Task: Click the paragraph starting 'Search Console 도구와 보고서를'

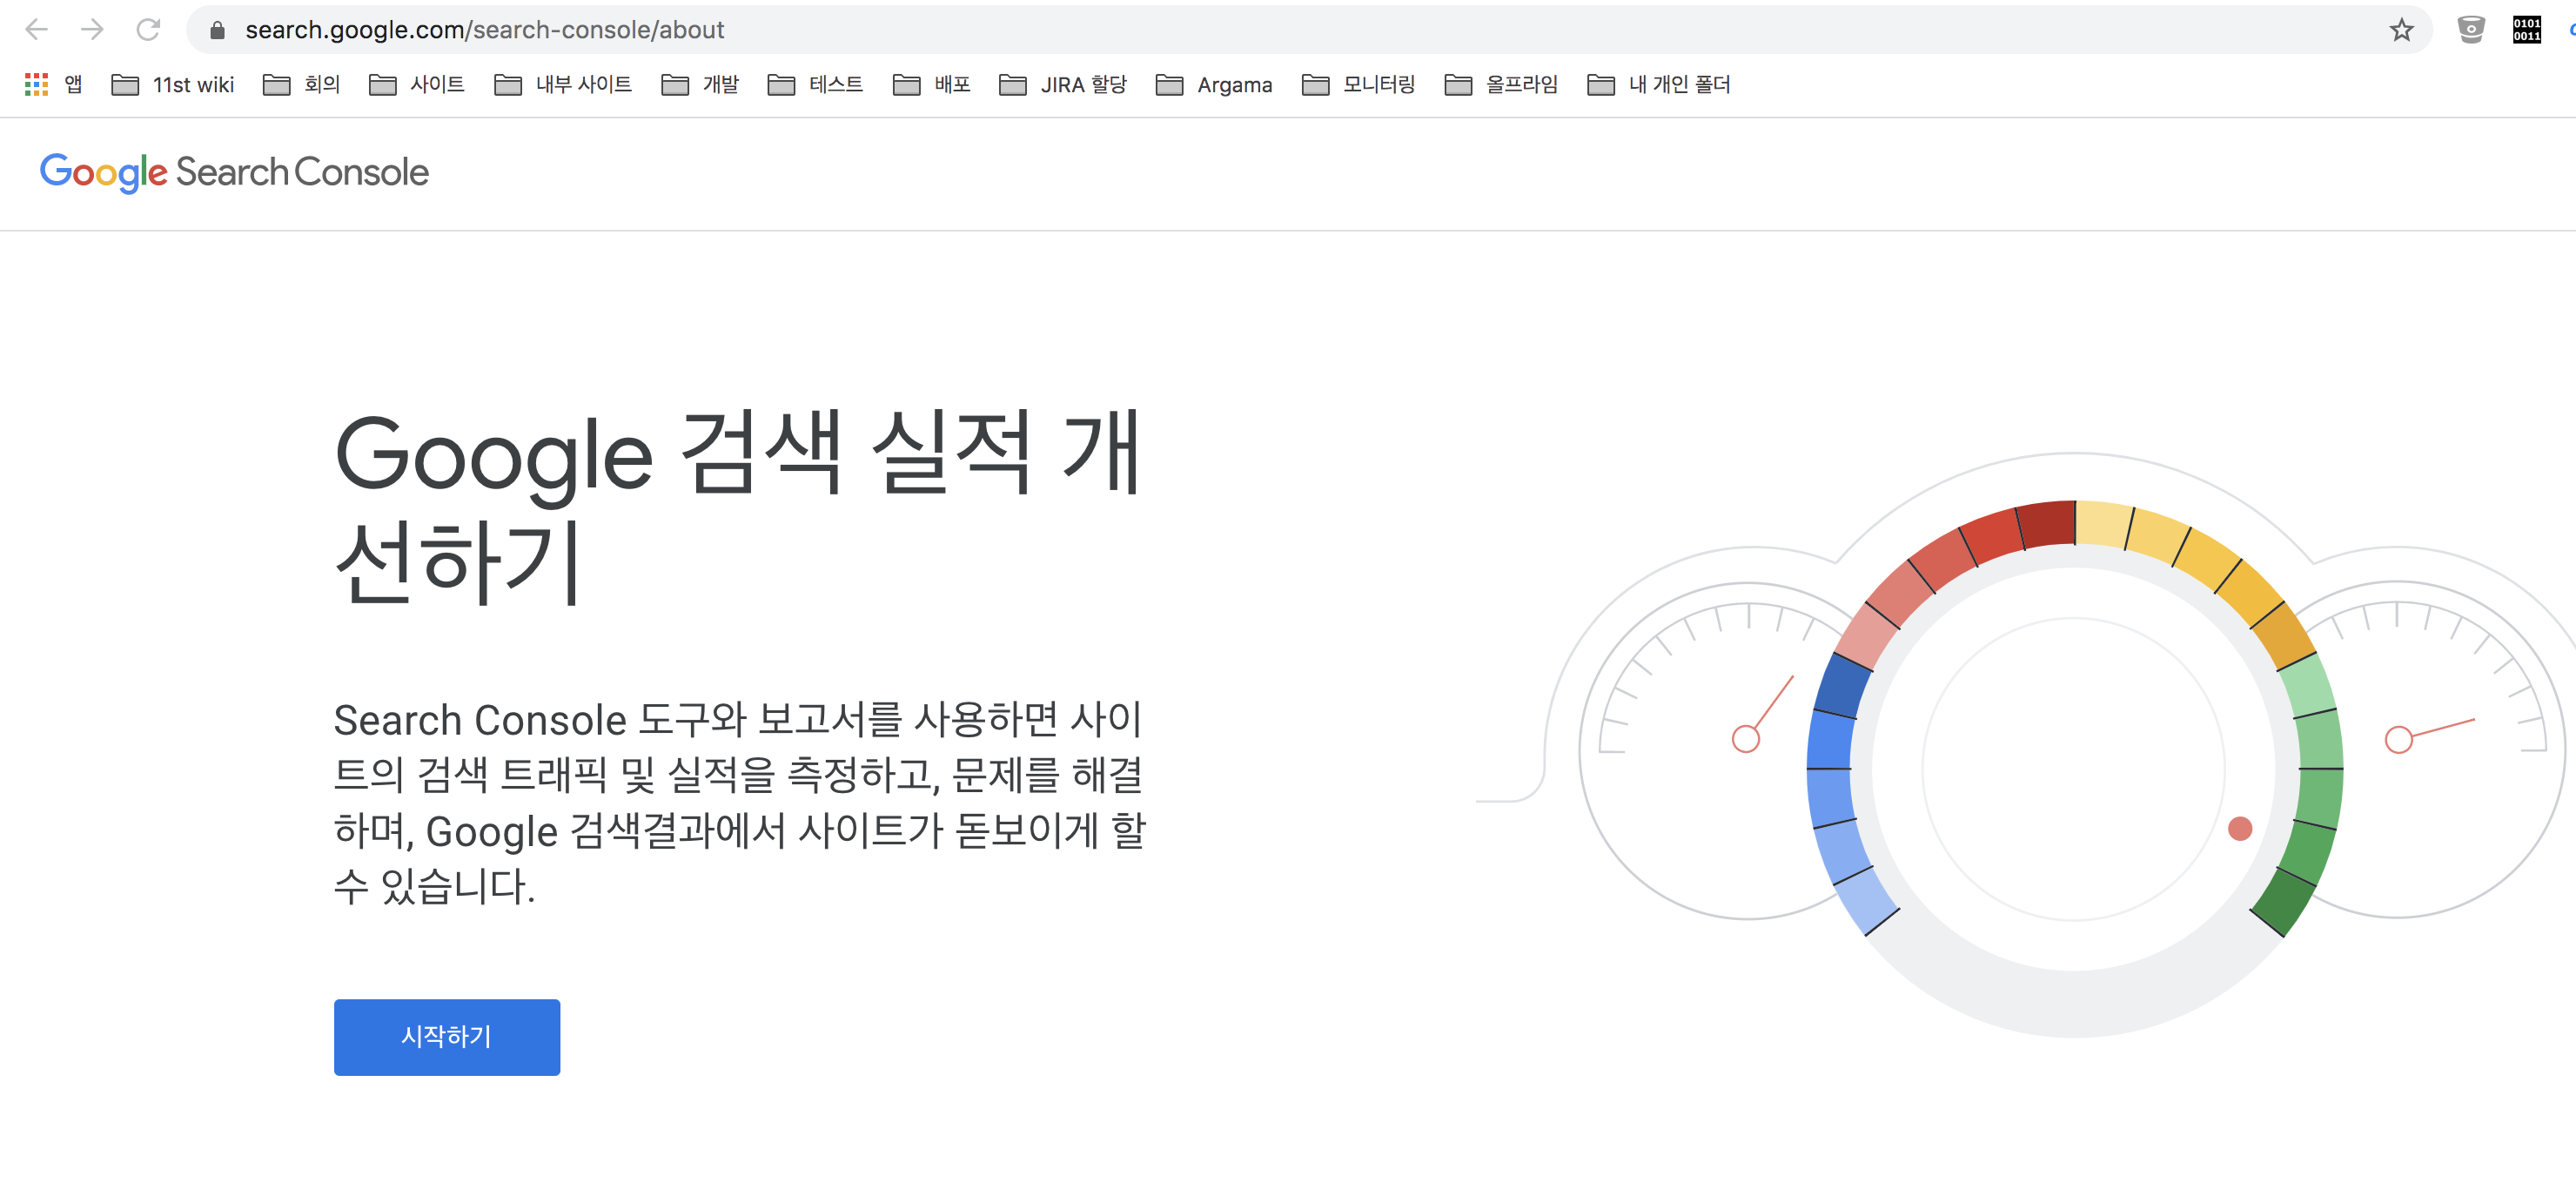Action: pos(740,803)
